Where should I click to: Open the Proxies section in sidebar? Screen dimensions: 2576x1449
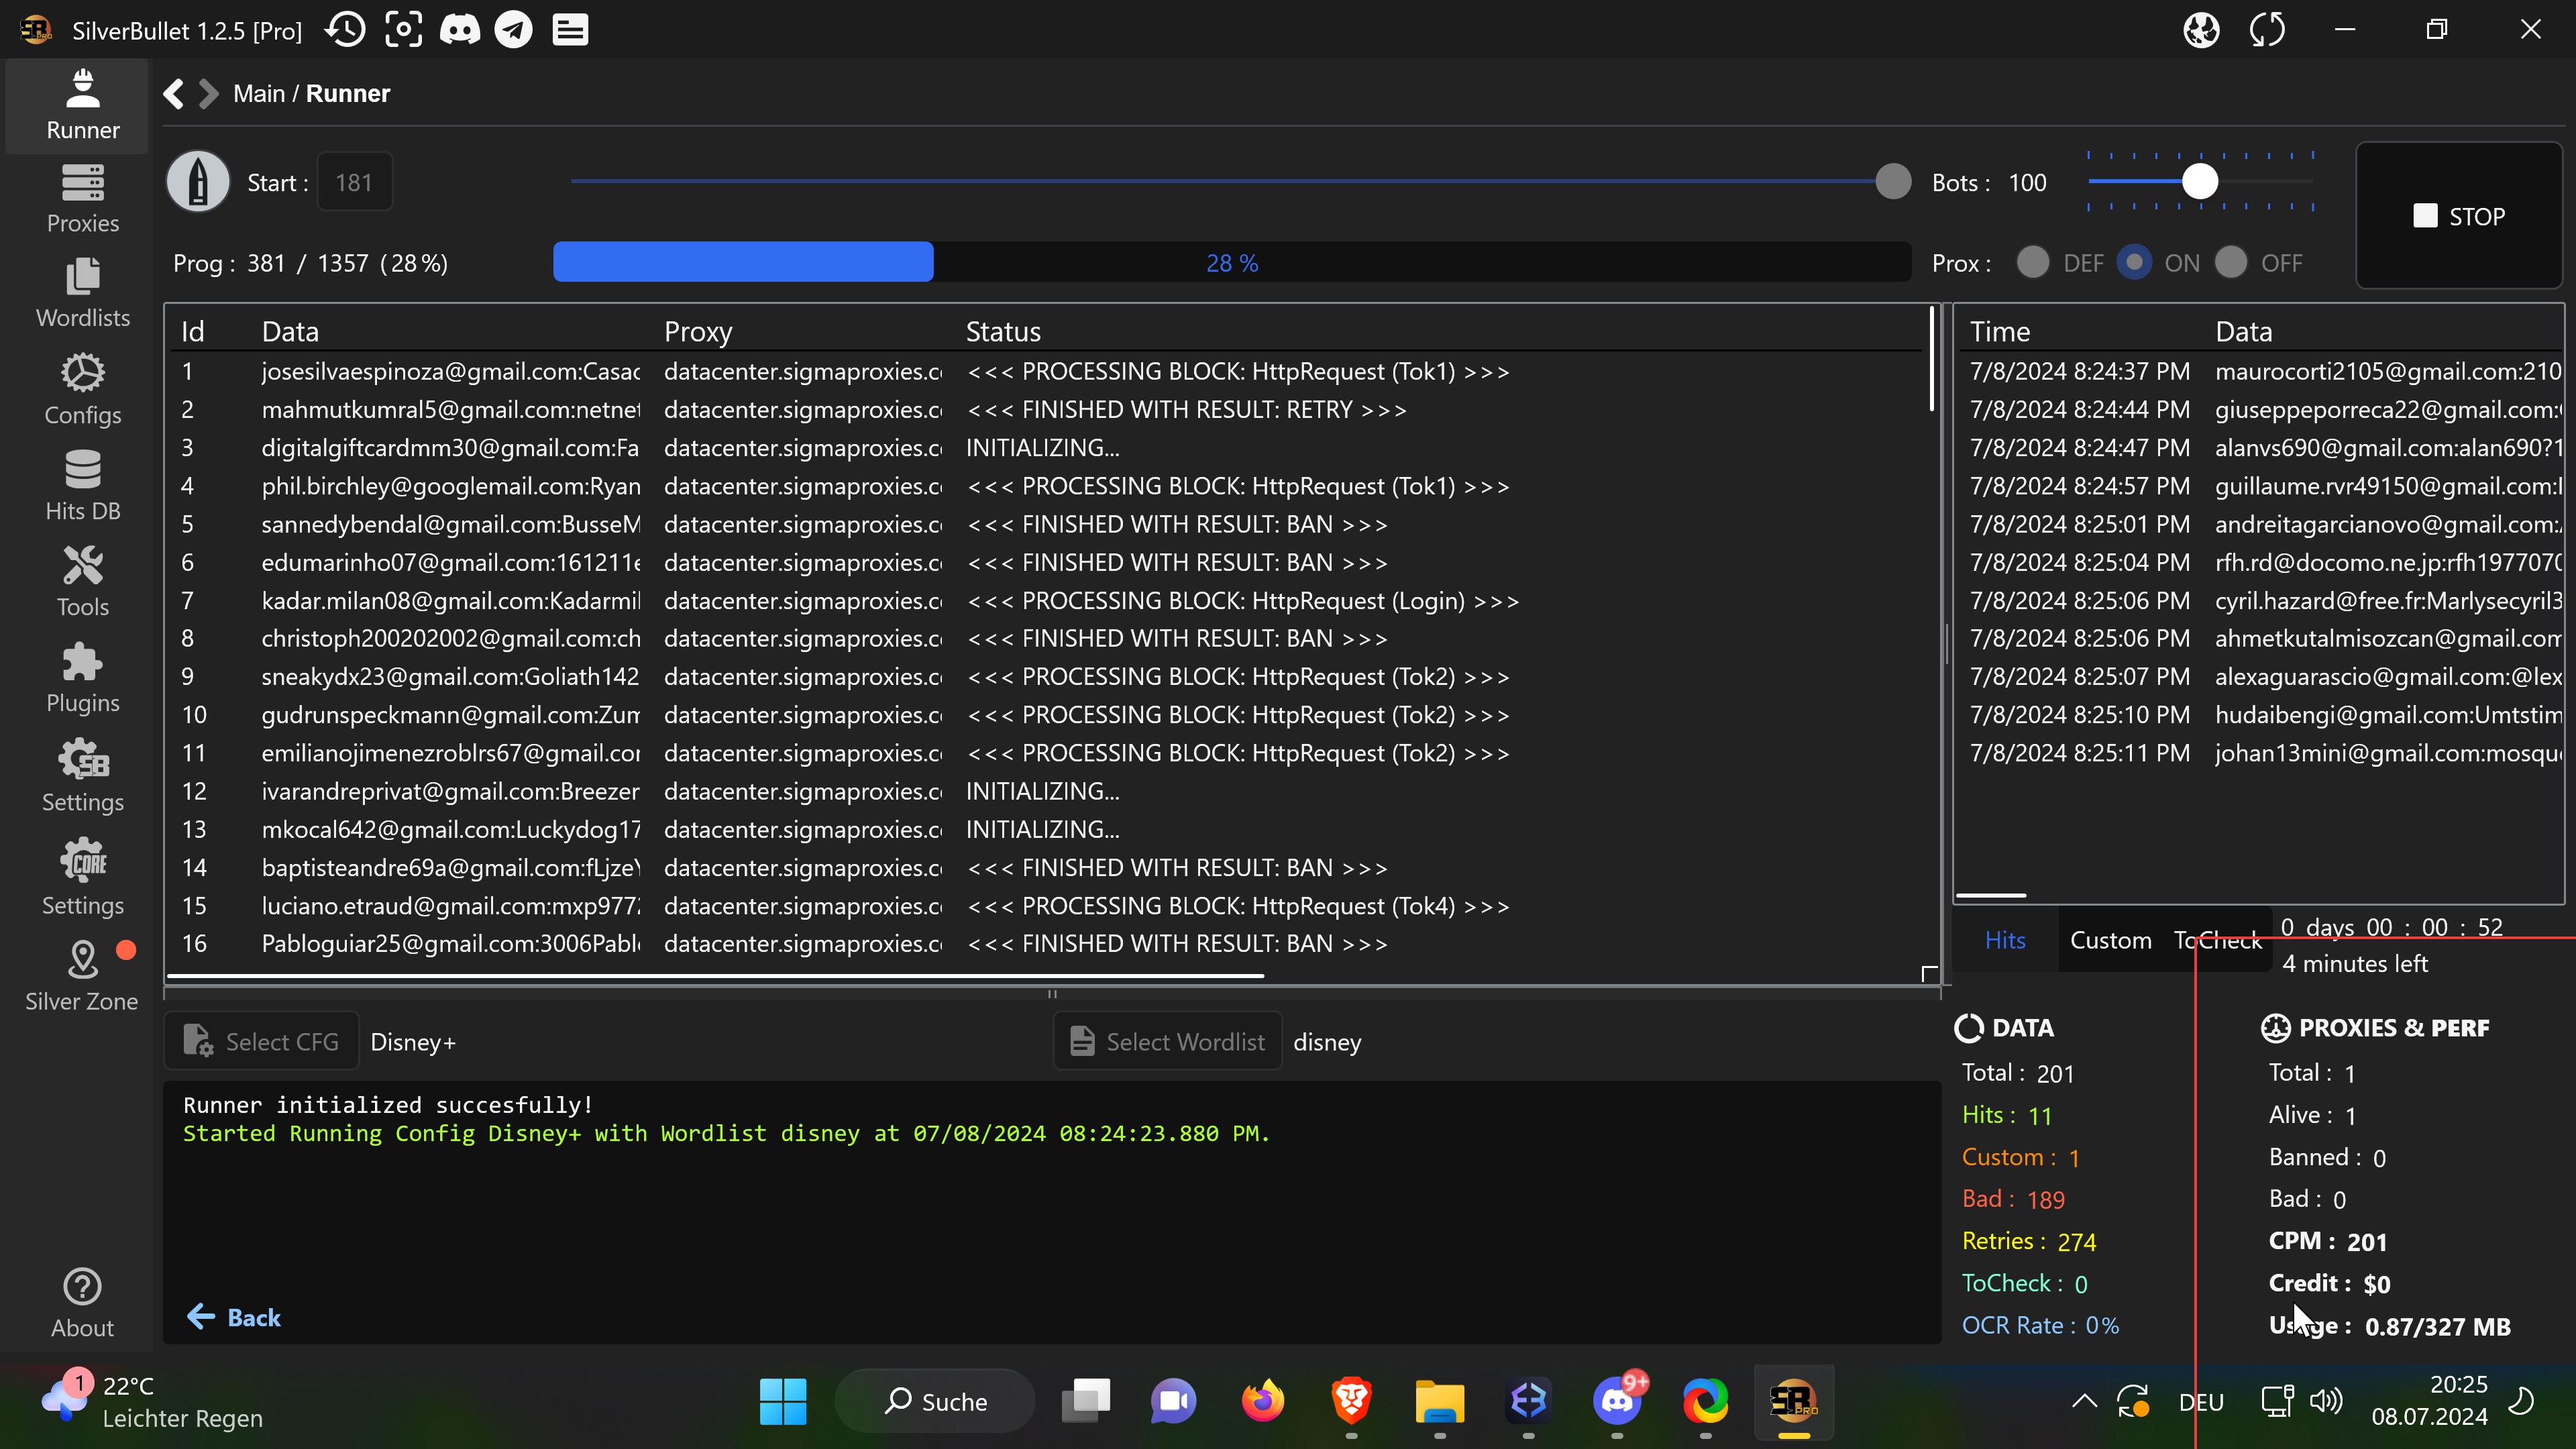point(82,199)
